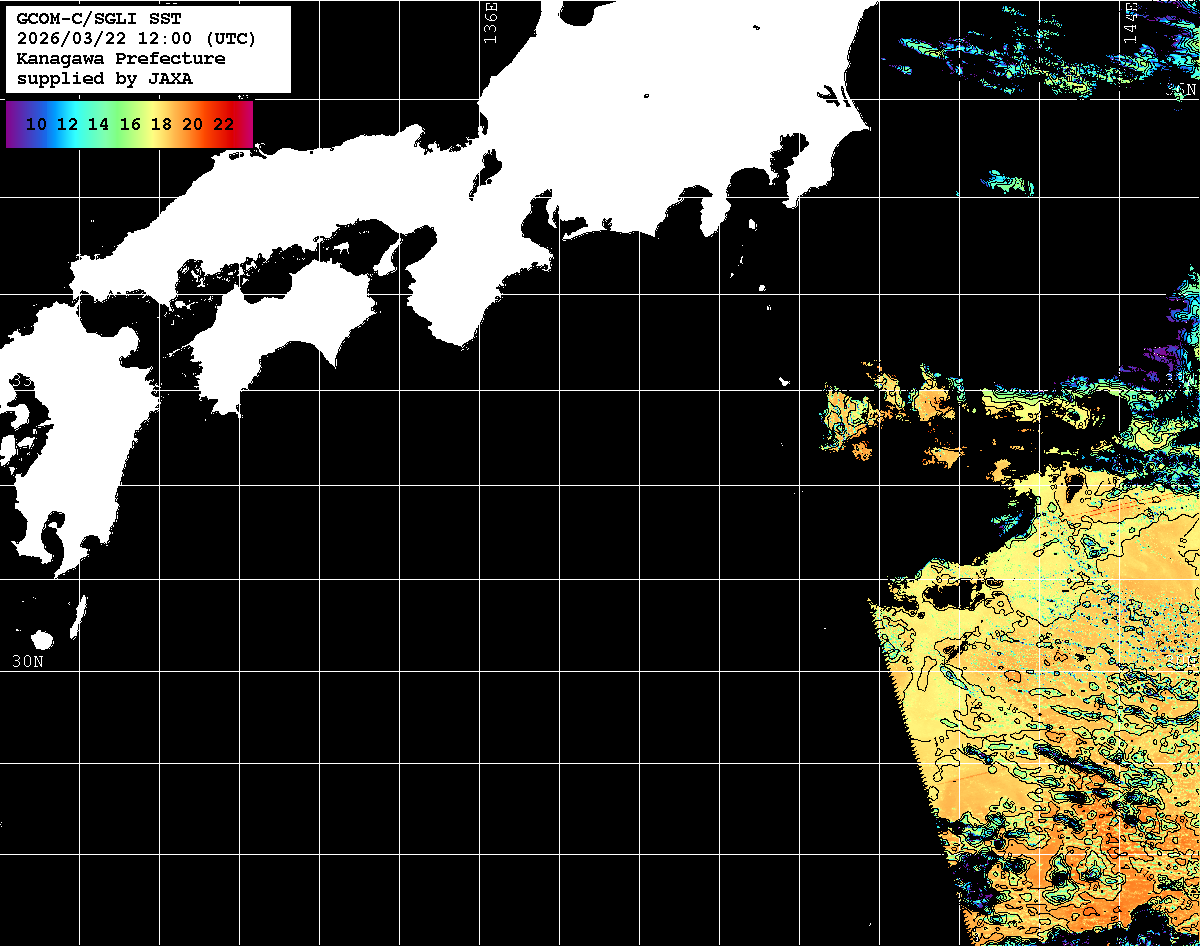
Task: Click round Yakushima island south of Kyushu
Action: [x=42, y=639]
